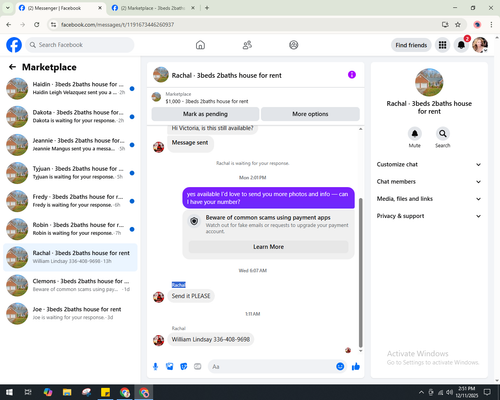Show hidden system tray icons chevron
This screenshot has width=500, height=400.
point(421,392)
